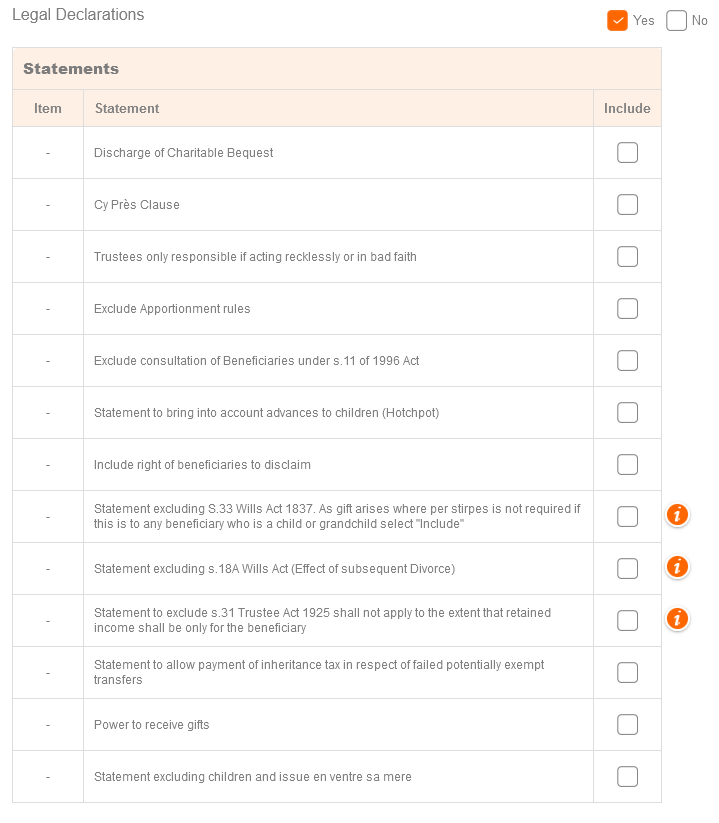
Task: Include the Hotchpot advances statement
Action: [627, 413]
